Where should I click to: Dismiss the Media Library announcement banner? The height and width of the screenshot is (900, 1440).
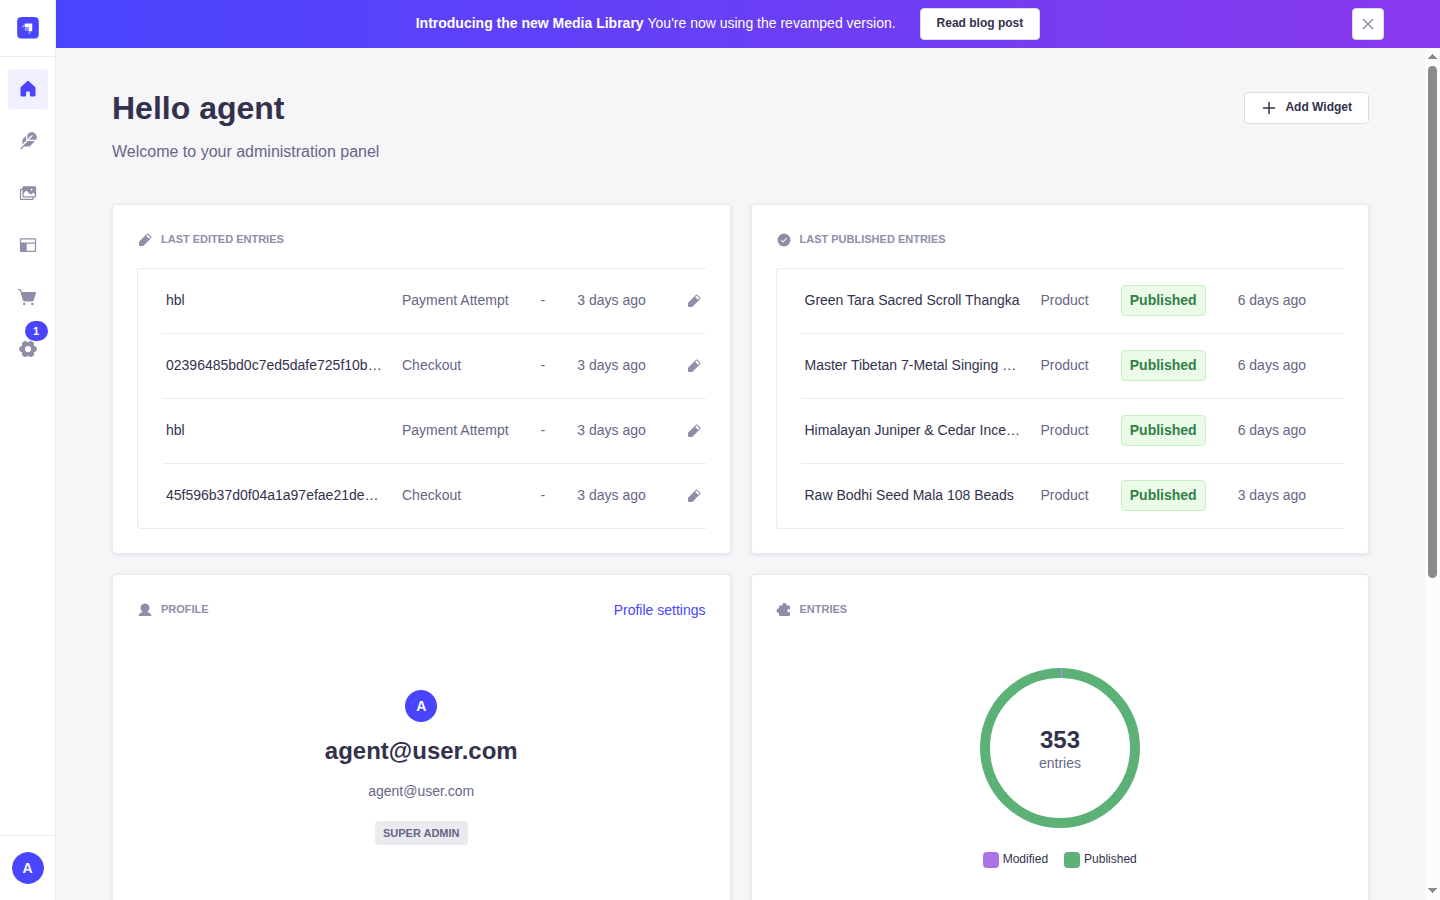[1368, 24]
